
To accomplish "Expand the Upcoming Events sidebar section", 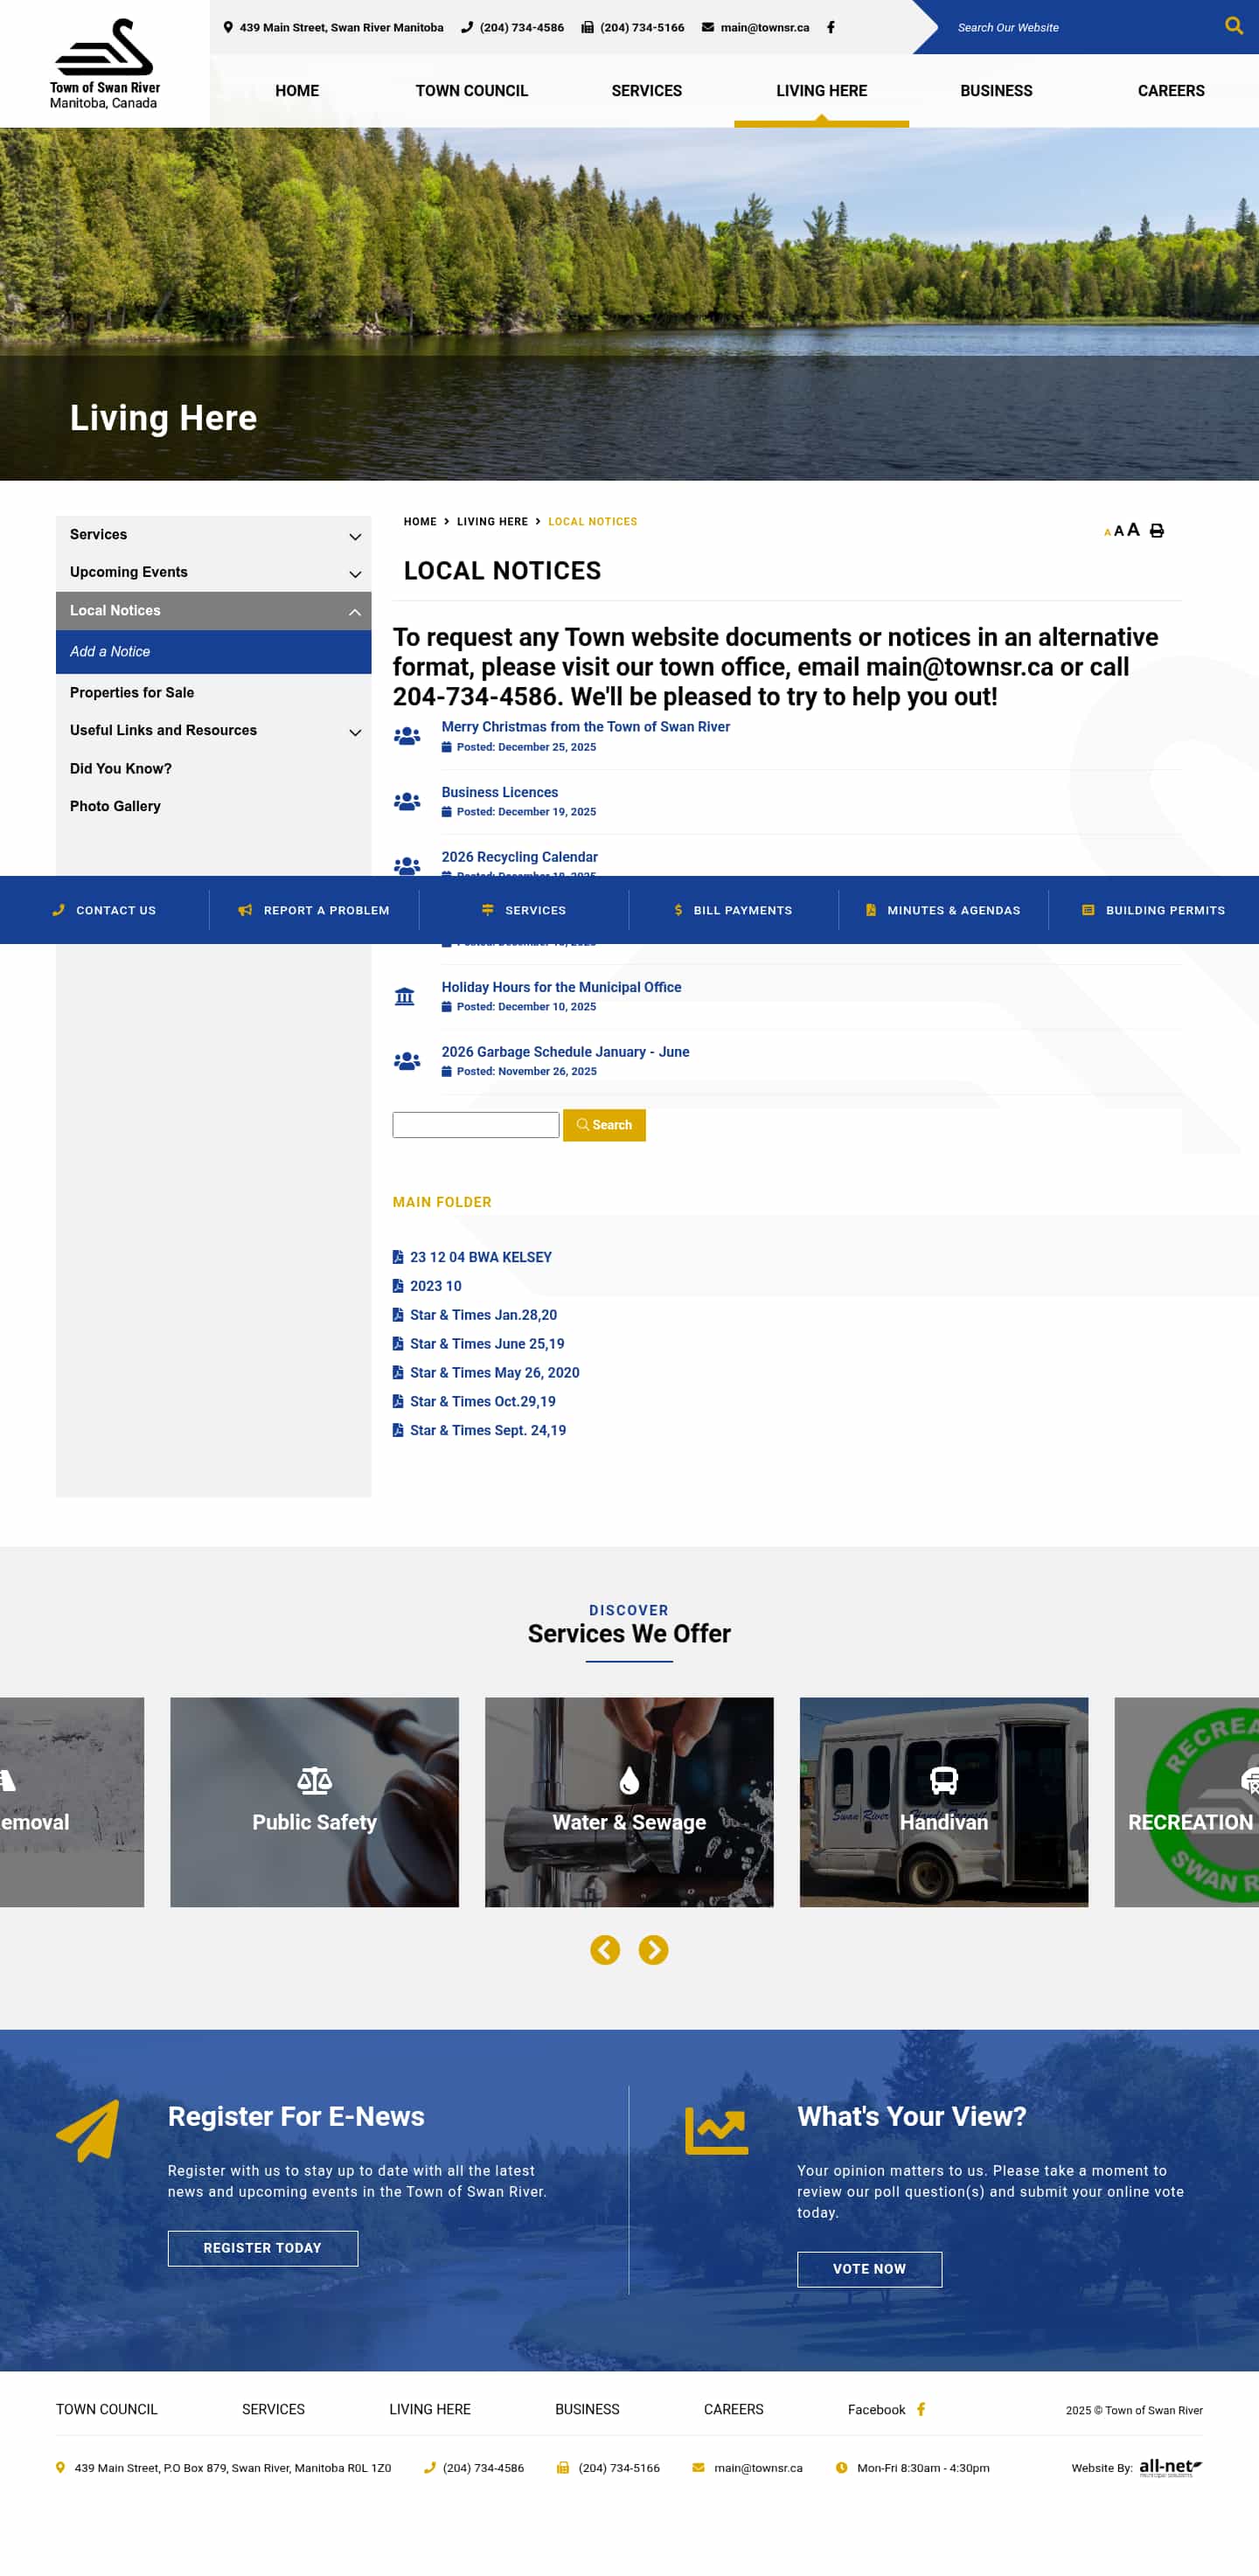I will (355, 574).
